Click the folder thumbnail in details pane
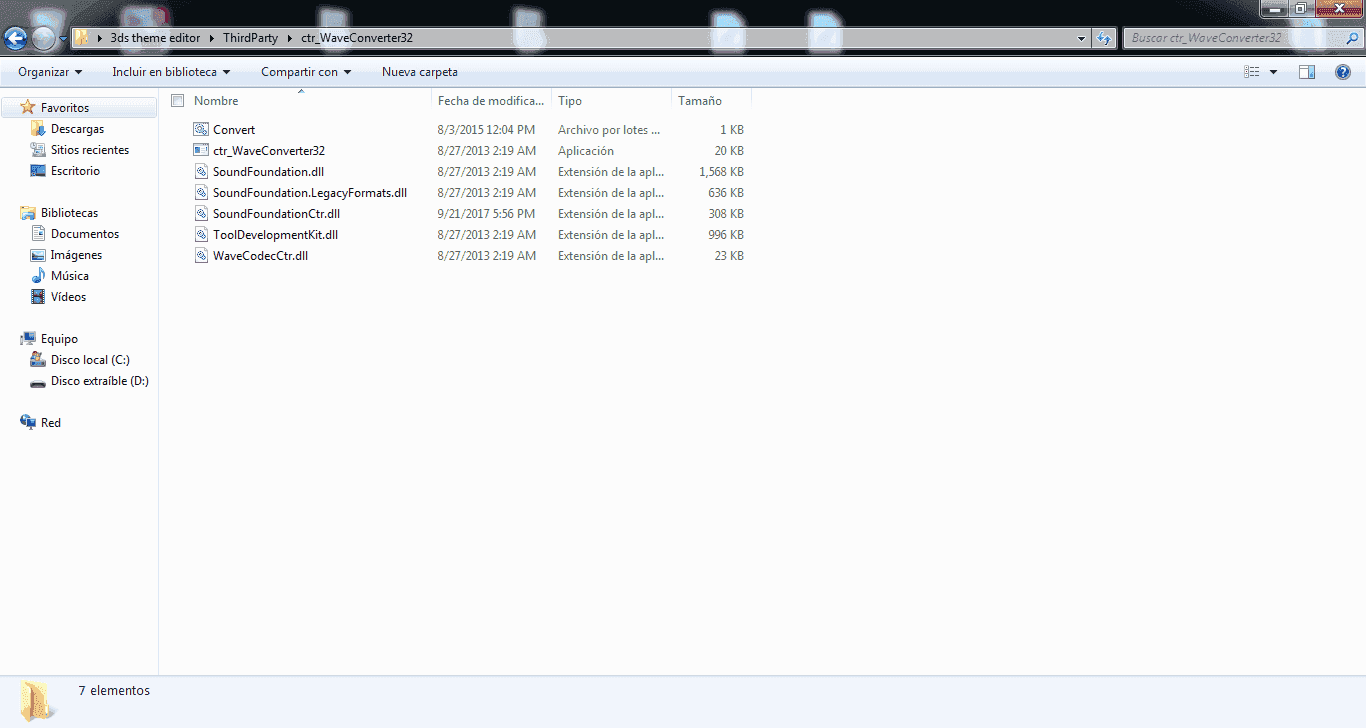Image resolution: width=1366 pixels, height=728 pixels. (37, 701)
